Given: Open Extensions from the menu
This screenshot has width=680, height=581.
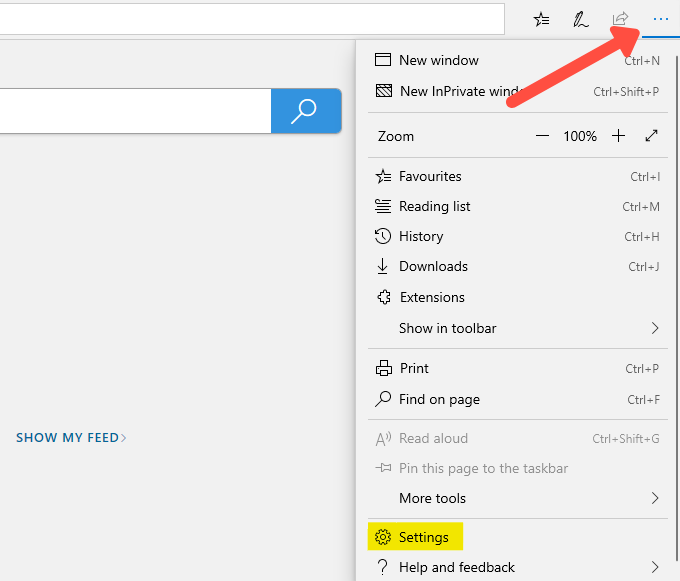Looking at the screenshot, I should point(432,297).
